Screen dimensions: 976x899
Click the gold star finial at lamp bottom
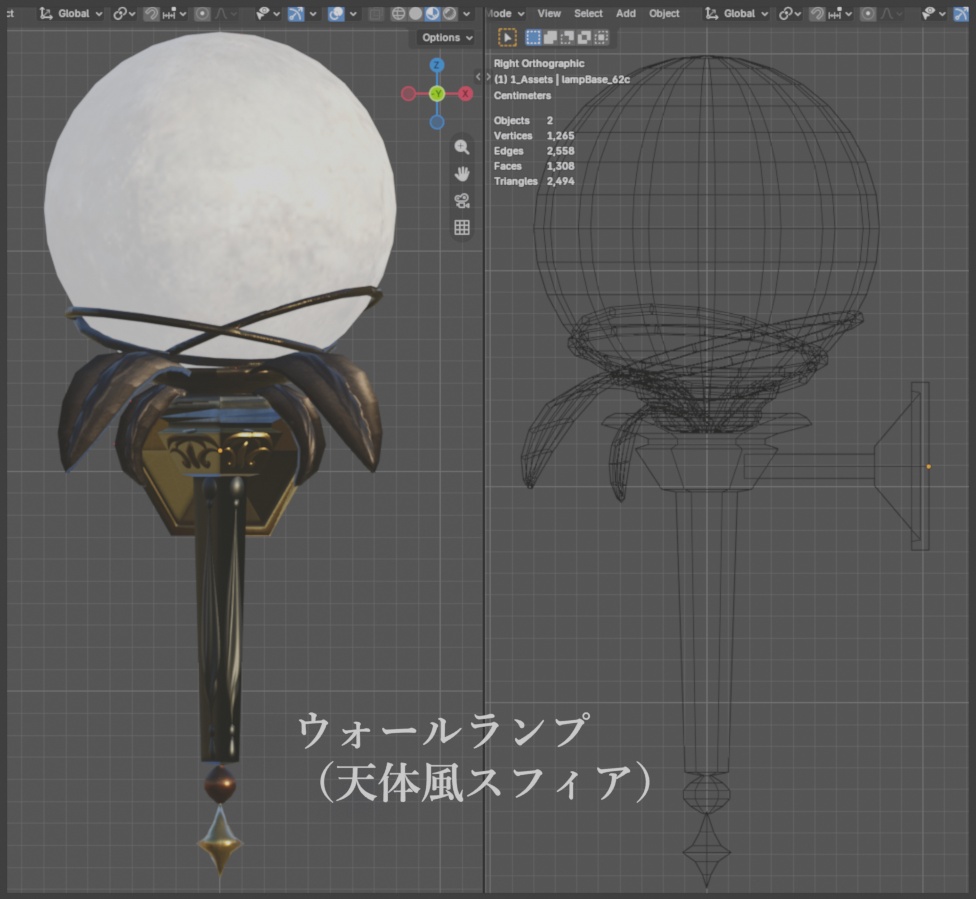(x=220, y=840)
